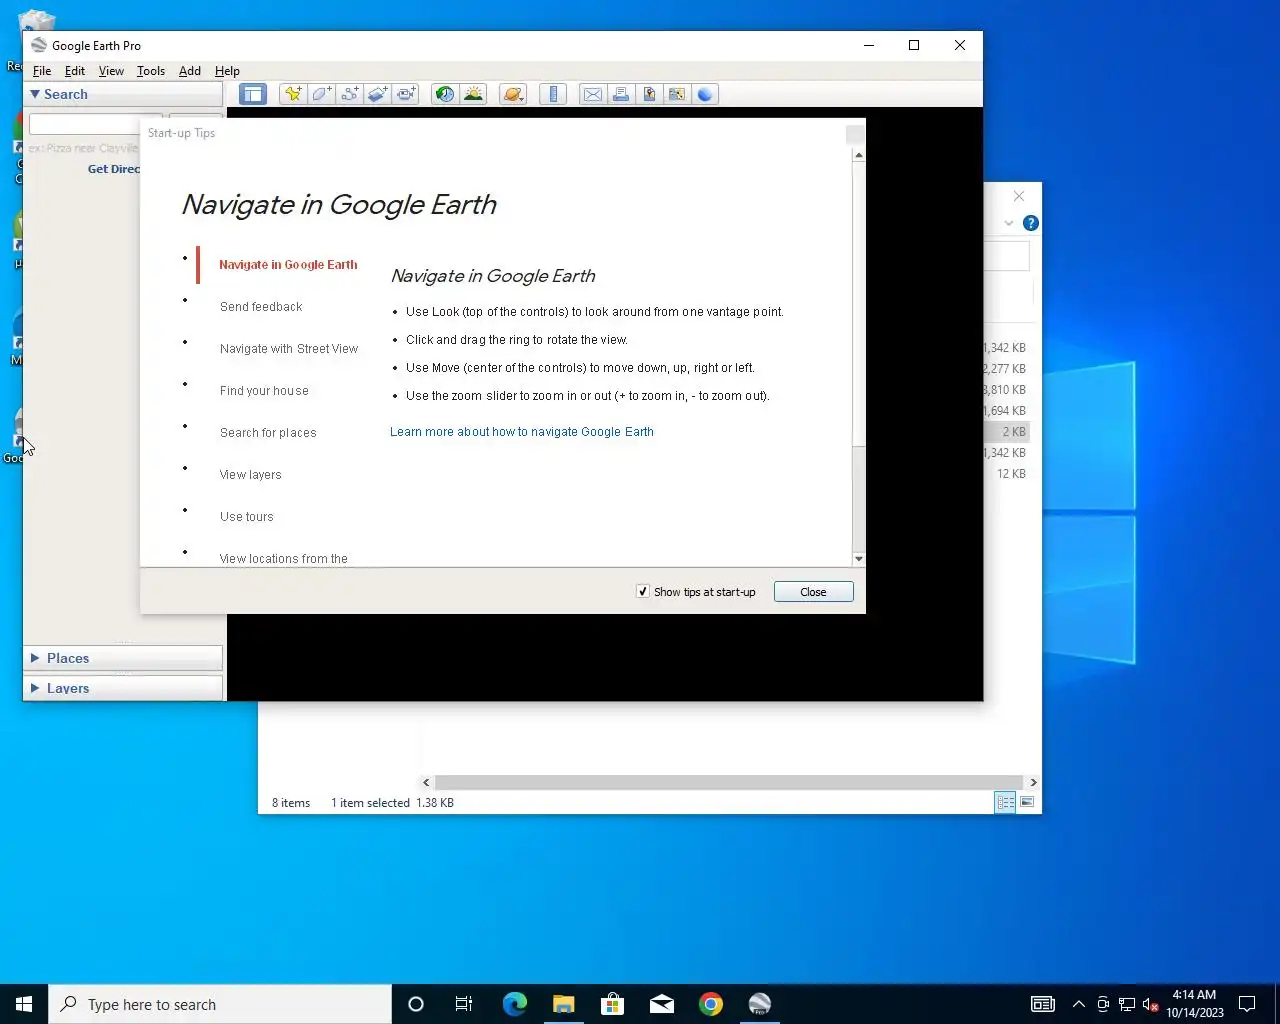This screenshot has height=1024, width=1280.
Task: Add an image overlay icon
Action: [378, 94]
